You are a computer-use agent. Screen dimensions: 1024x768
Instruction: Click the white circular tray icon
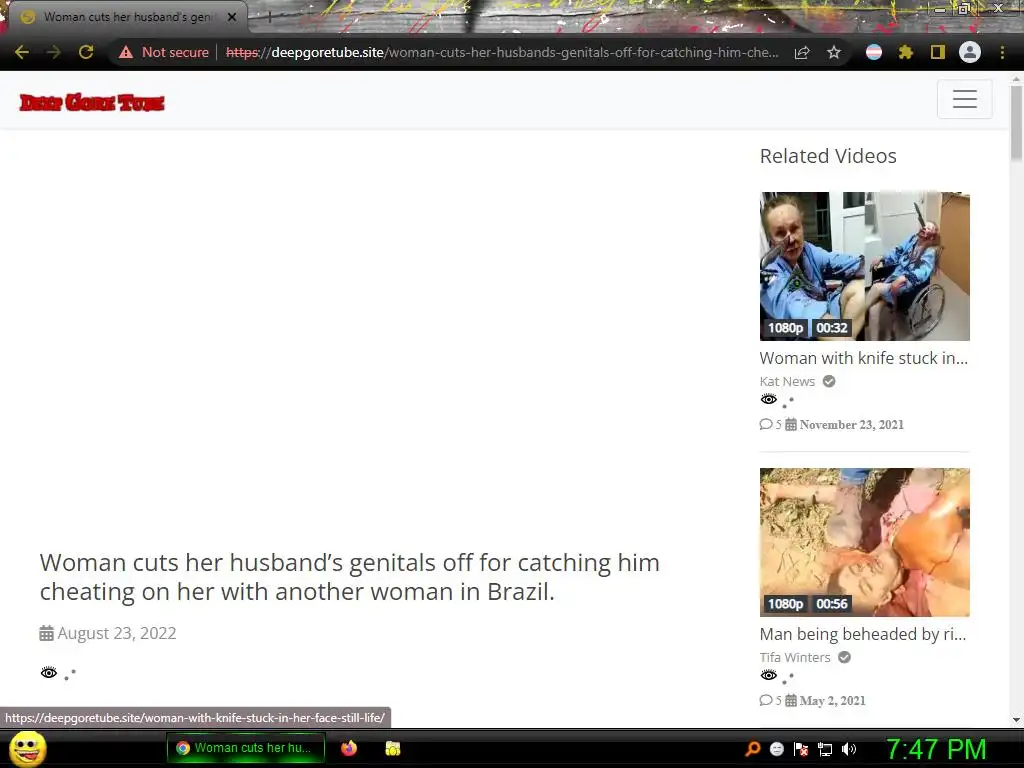pos(776,749)
